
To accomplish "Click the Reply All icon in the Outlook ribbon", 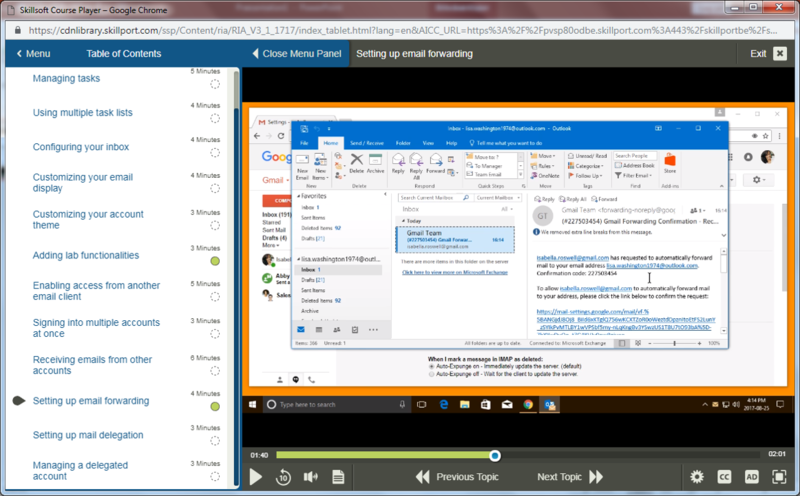I will [x=416, y=166].
